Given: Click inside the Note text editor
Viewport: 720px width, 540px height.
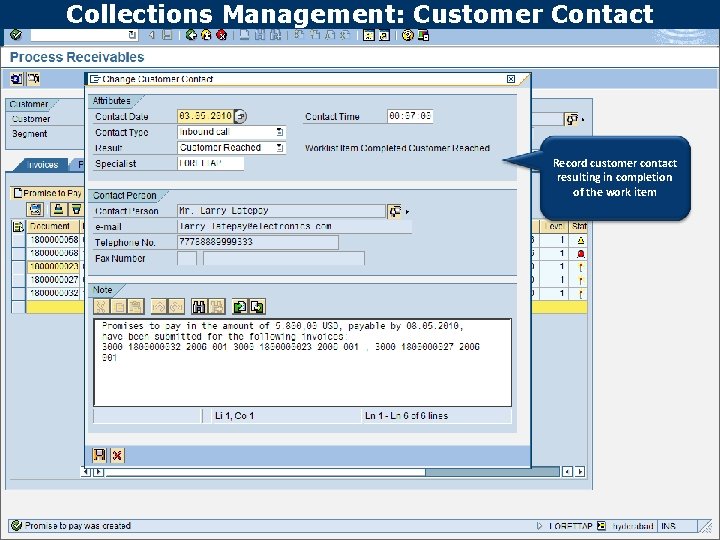Looking at the screenshot, I should (302, 363).
